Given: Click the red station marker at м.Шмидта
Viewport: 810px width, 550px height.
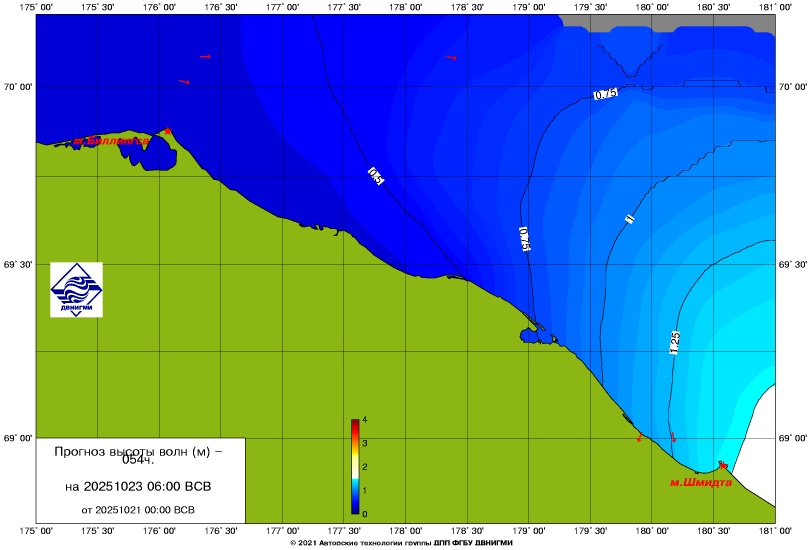Looking at the screenshot, I should [722, 466].
